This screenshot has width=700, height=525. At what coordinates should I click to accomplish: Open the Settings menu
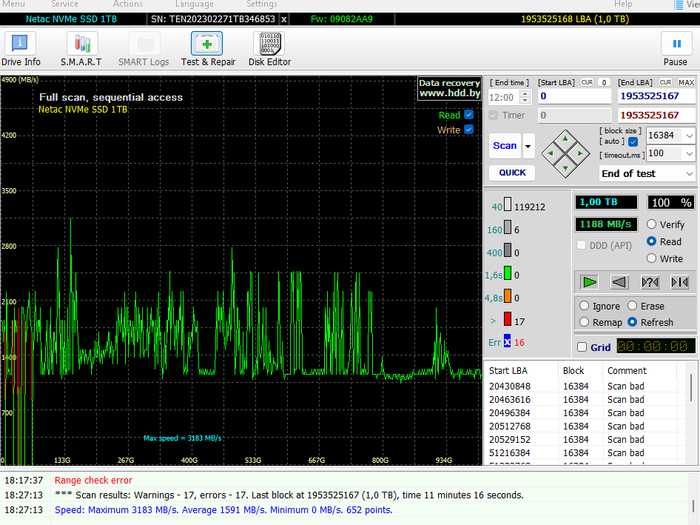coord(262,4)
